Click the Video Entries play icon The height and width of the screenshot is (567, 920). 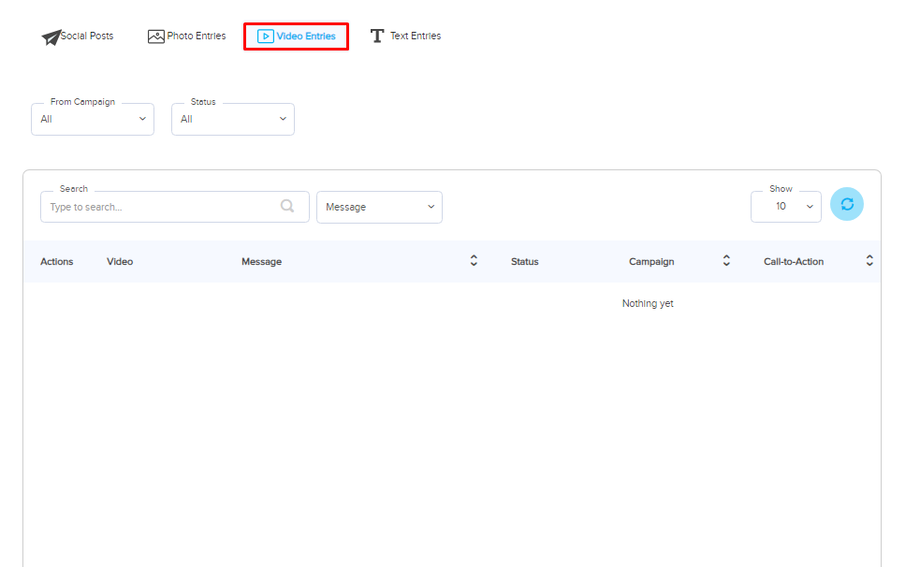click(x=265, y=36)
